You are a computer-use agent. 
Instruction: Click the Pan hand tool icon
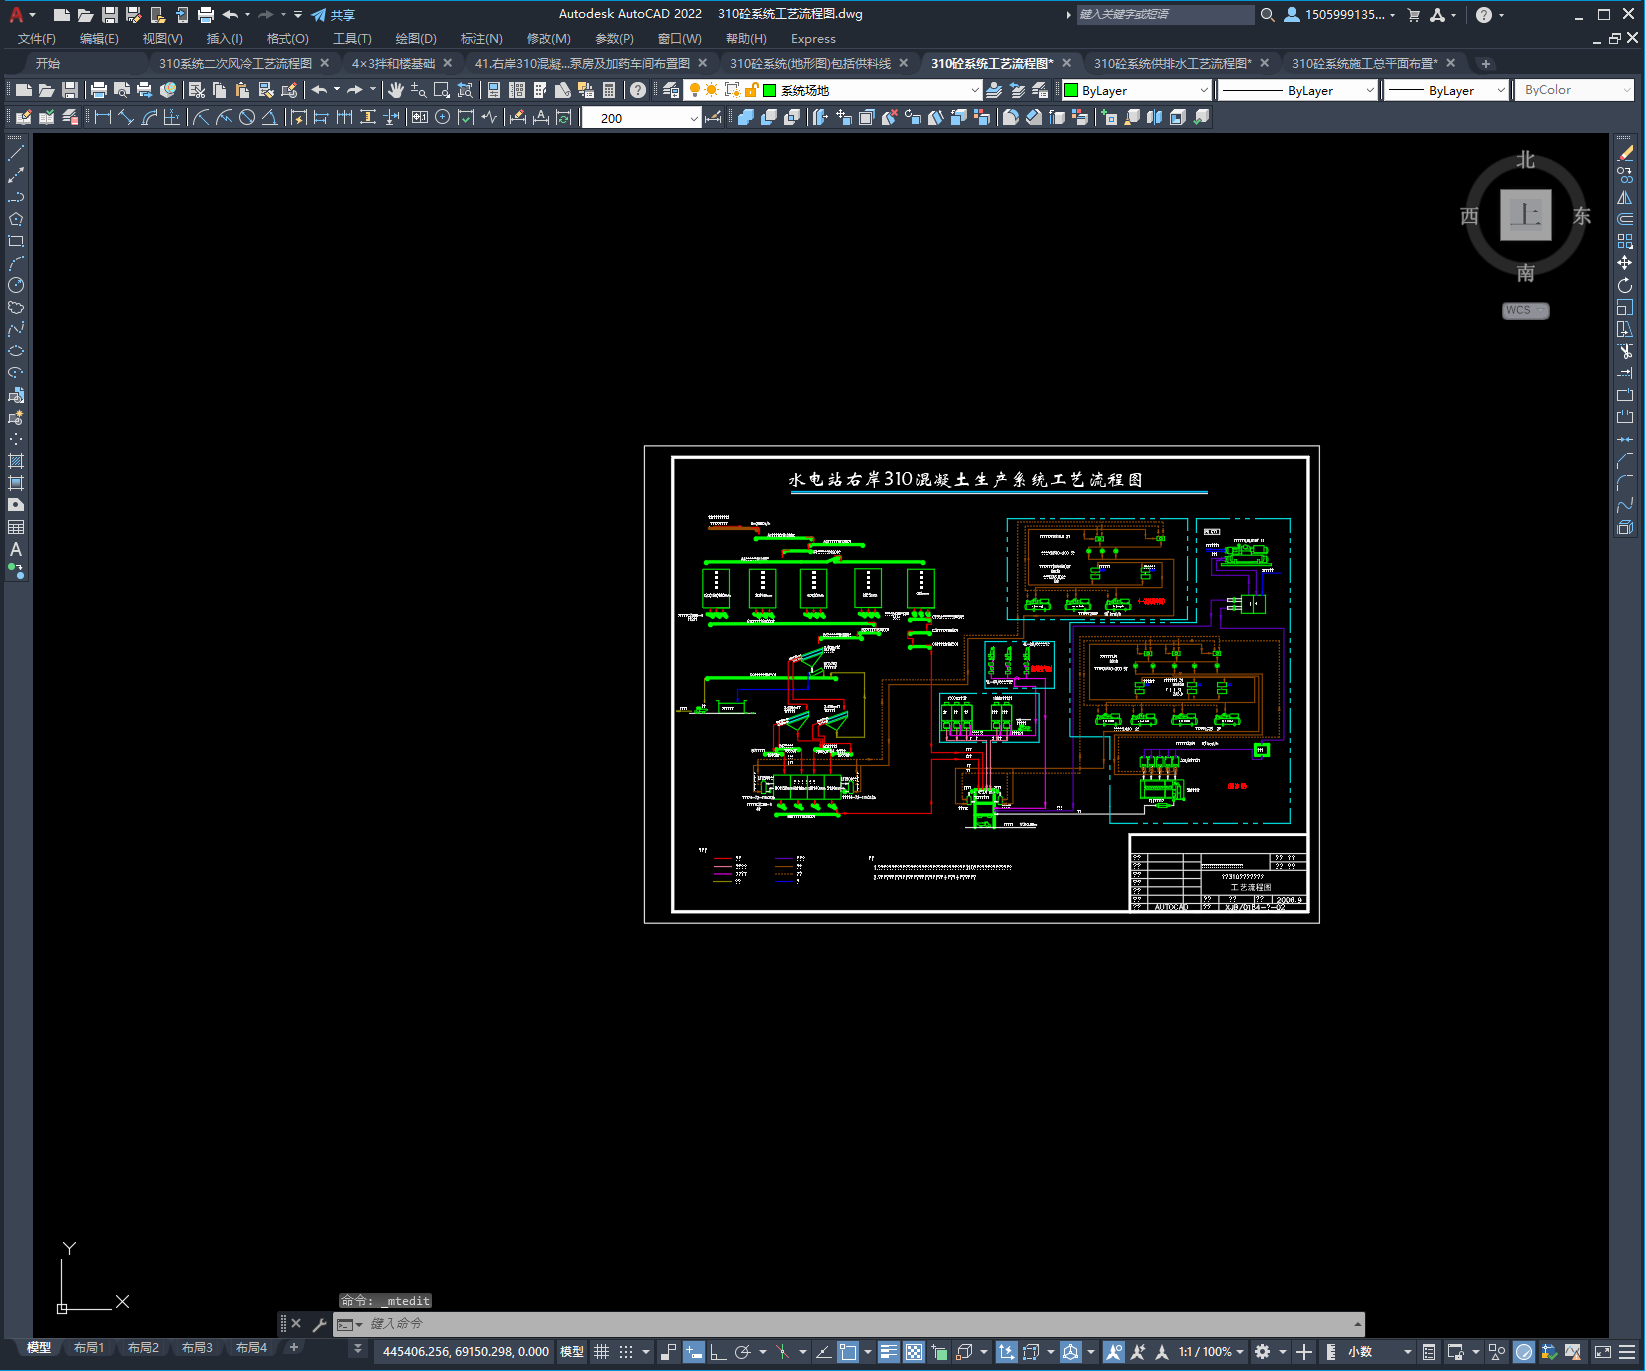click(396, 90)
